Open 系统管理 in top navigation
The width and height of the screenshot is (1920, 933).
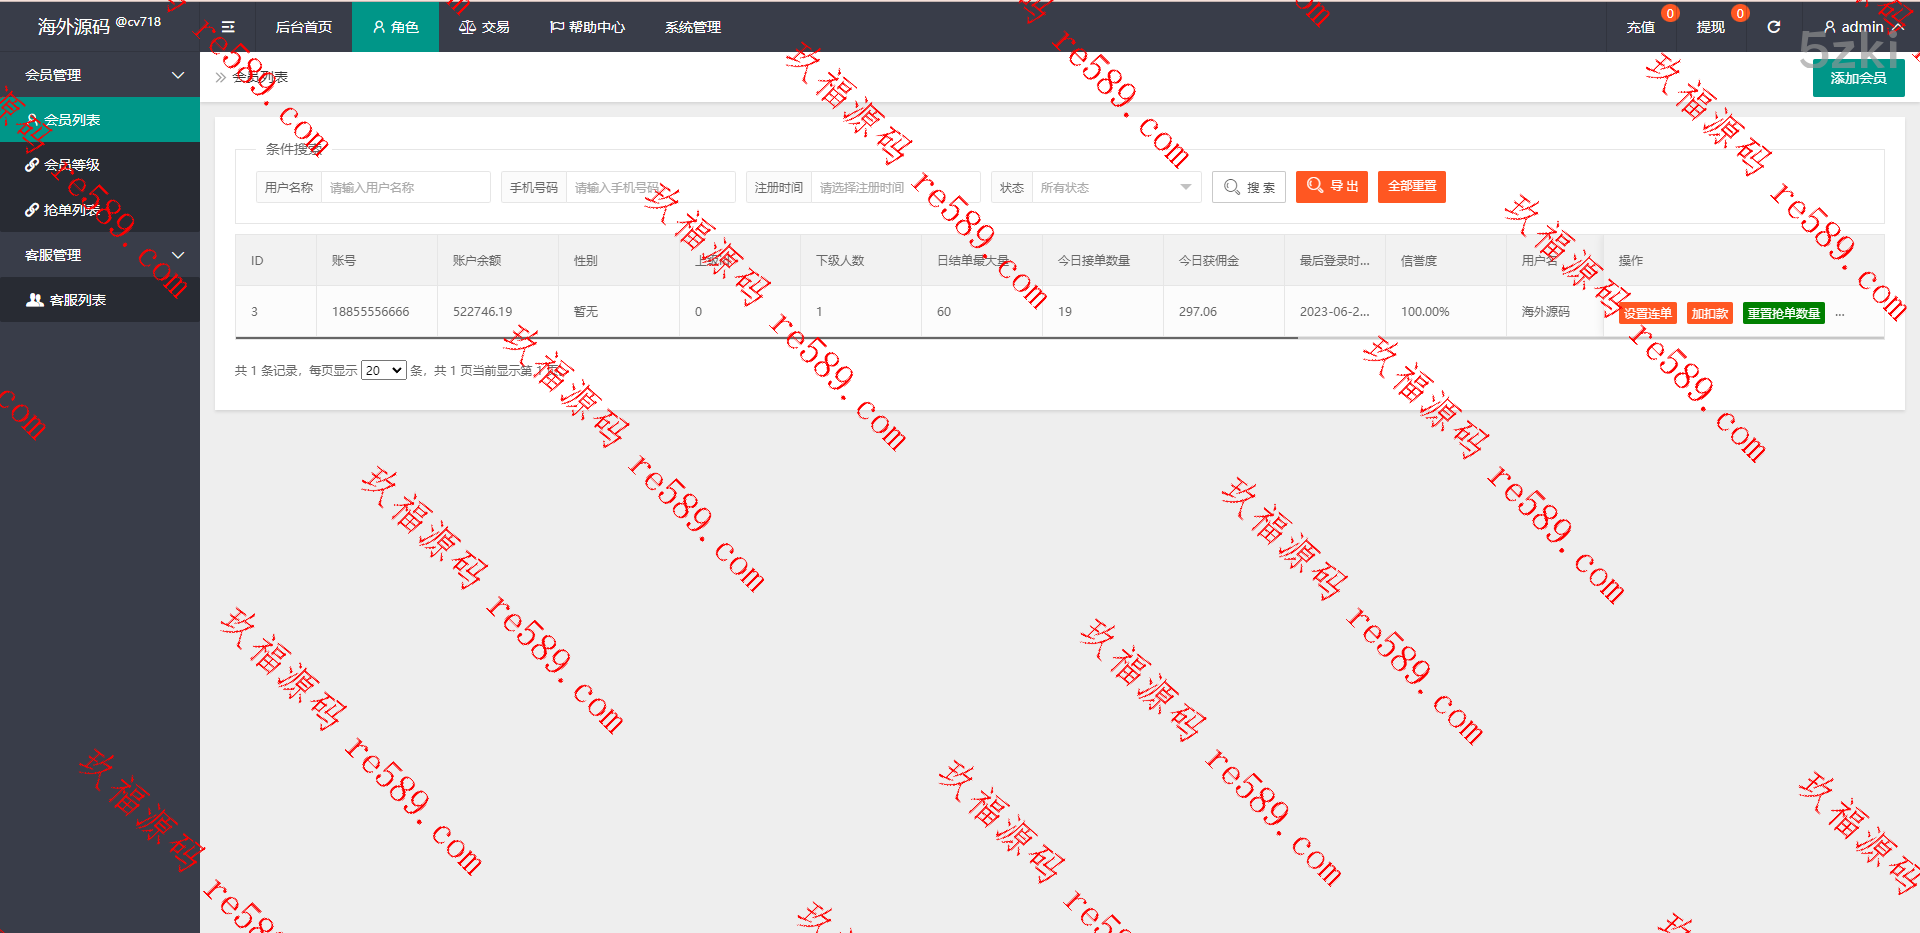692,27
